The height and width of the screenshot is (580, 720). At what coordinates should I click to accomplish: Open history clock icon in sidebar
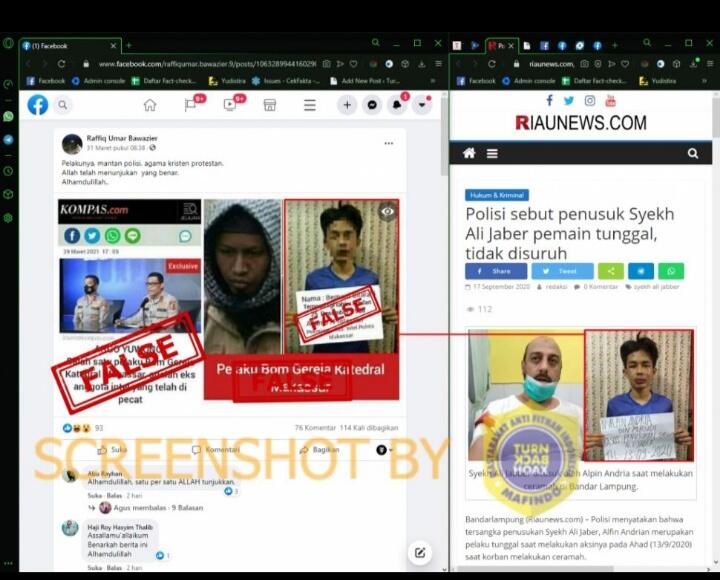click(x=8, y=171)
